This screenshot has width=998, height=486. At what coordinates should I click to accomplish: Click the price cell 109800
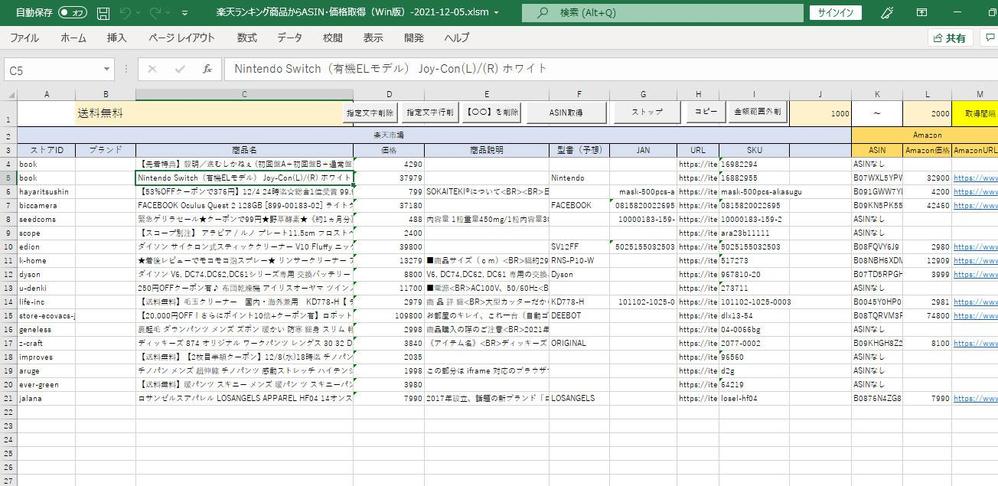[389, 316]
